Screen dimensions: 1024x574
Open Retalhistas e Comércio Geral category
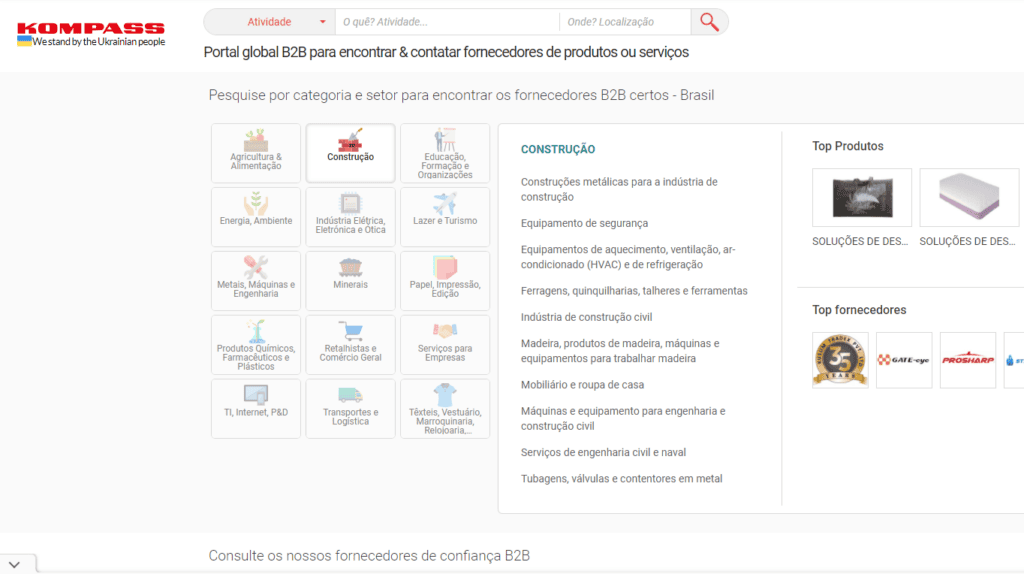pyautogui.click(x=351, y=345)
